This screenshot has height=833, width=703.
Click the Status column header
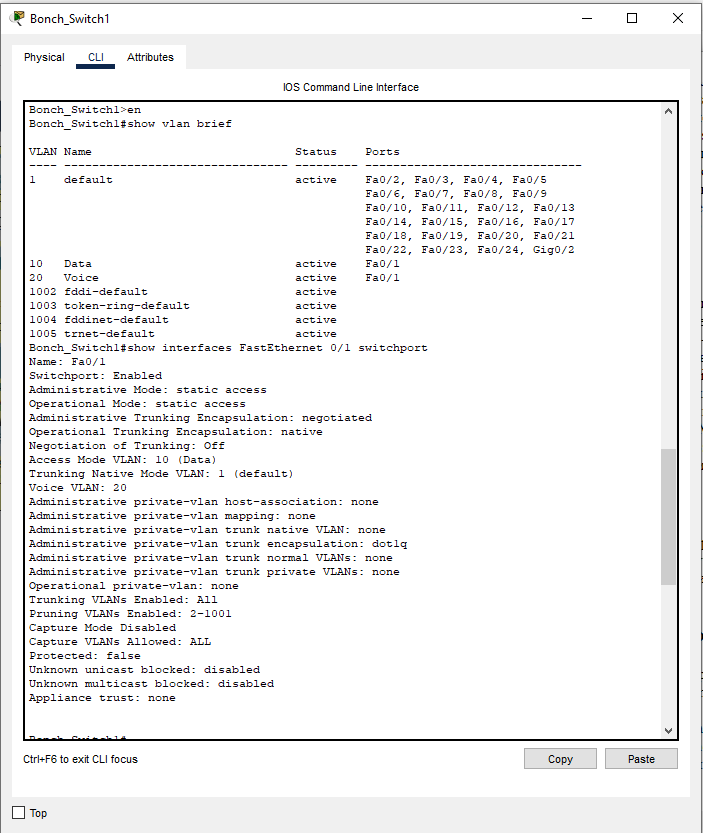click(x=316, y=152)
